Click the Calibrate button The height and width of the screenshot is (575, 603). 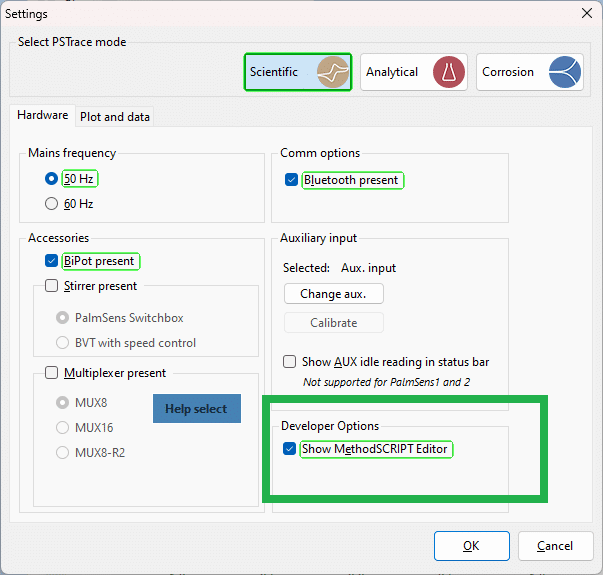point(333,323)
